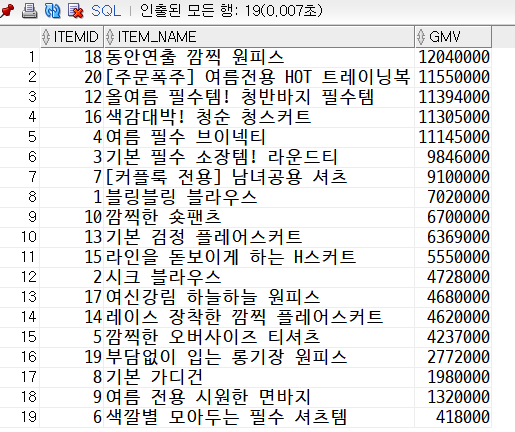Click the SQL link in toolbar
This screenshot has width=515, height=432.
(x=106, y=11)
